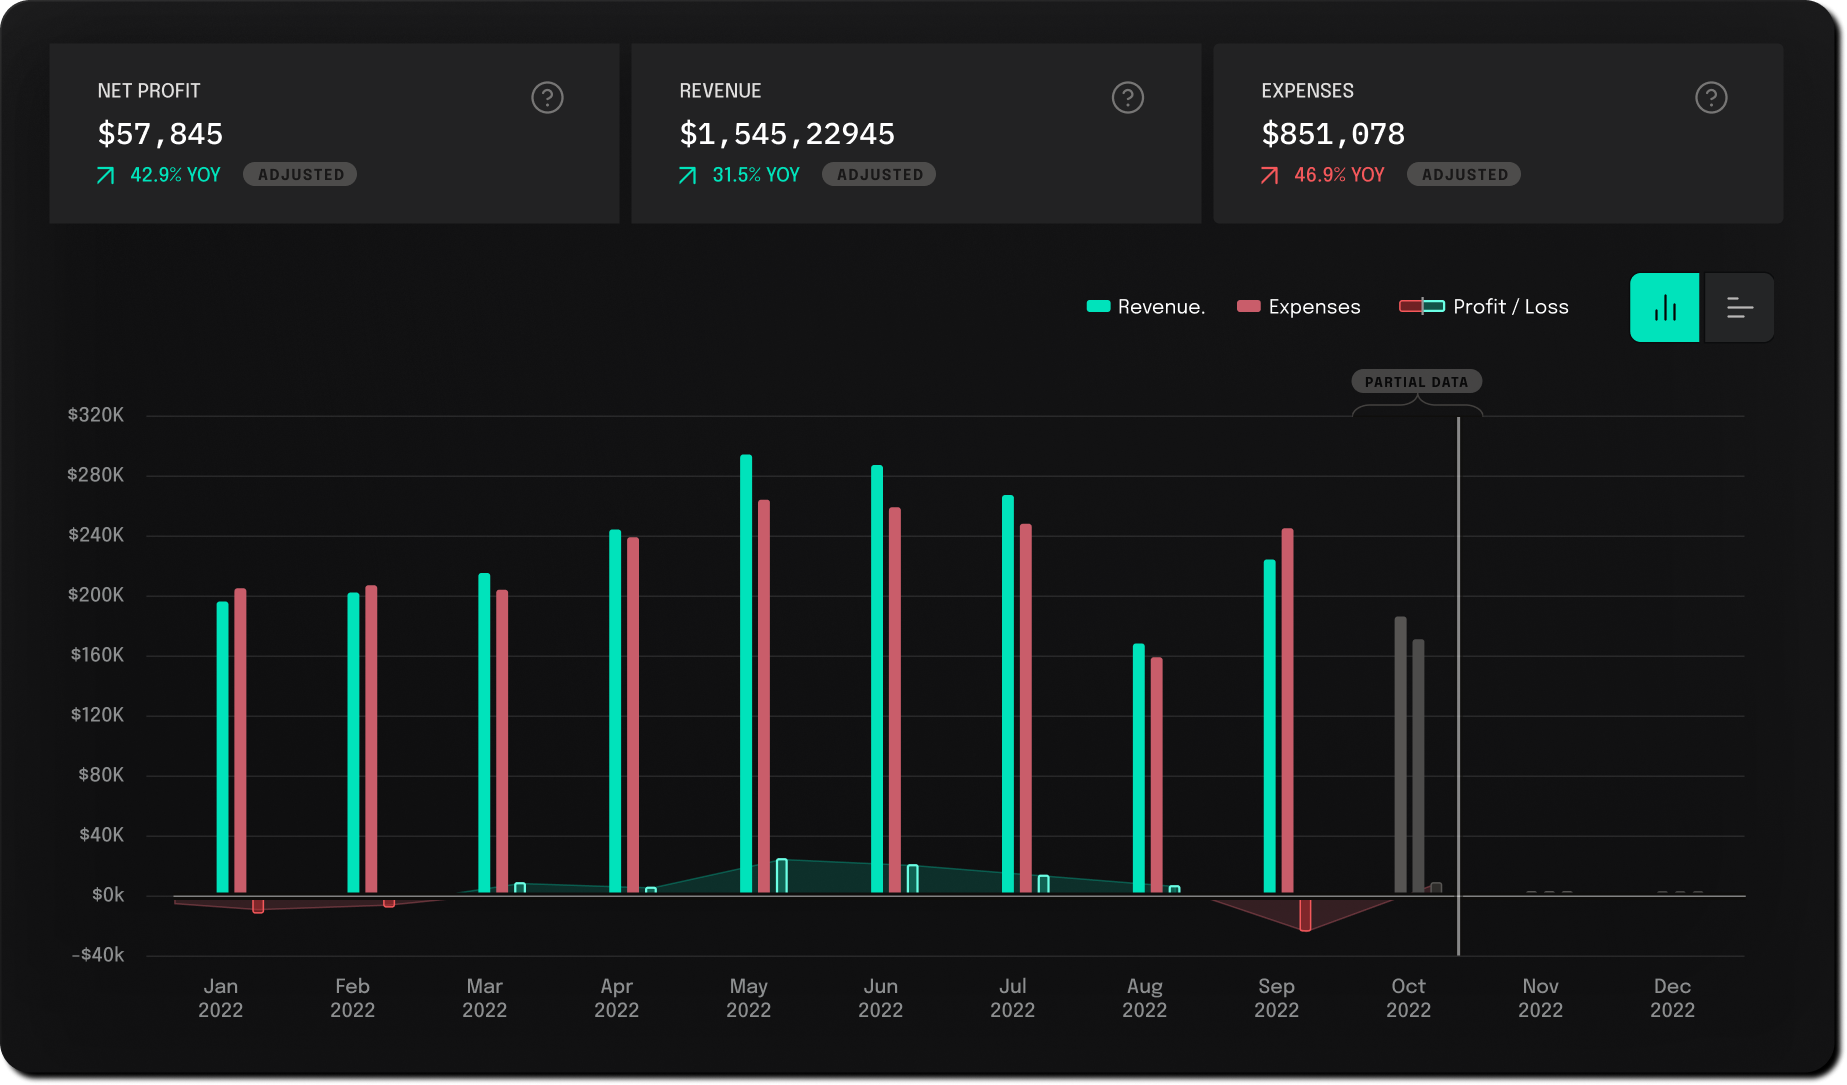Screen dimensions: 1847x1085
Task: Click the Jun 2022 profit marker
Action: (912, 878)
